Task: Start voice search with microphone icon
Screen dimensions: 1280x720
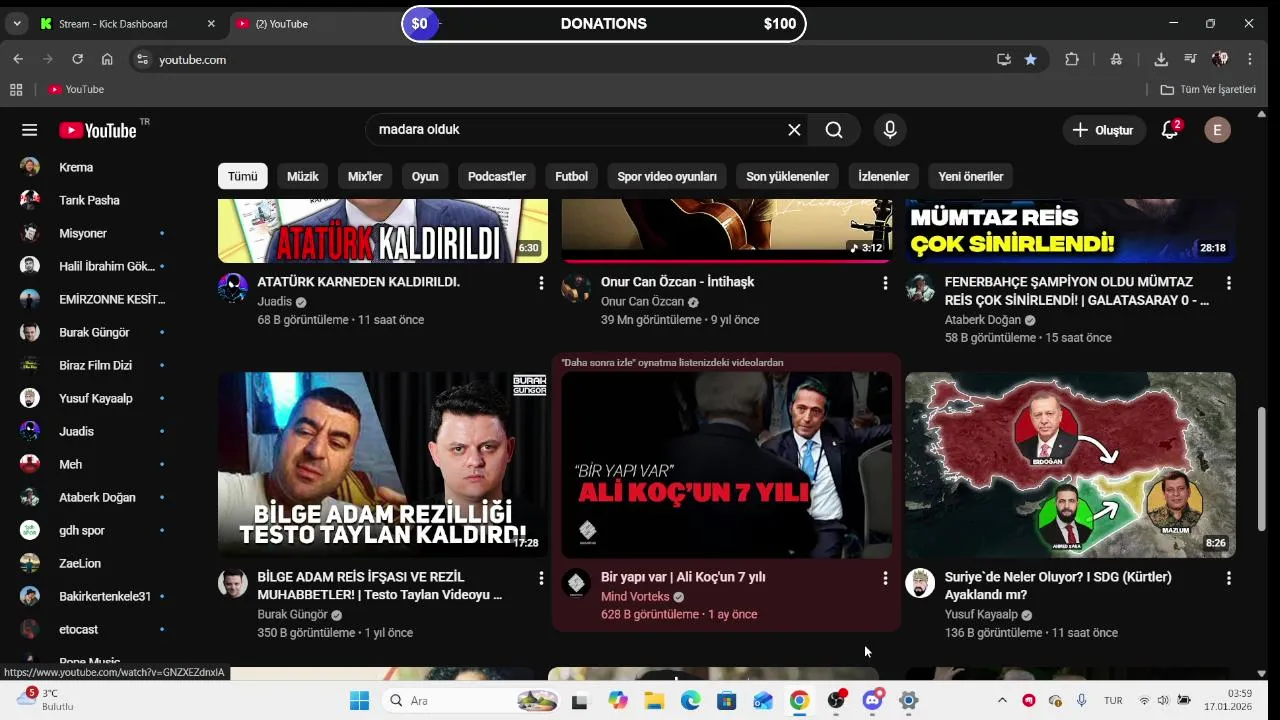Action: (890, 130)
